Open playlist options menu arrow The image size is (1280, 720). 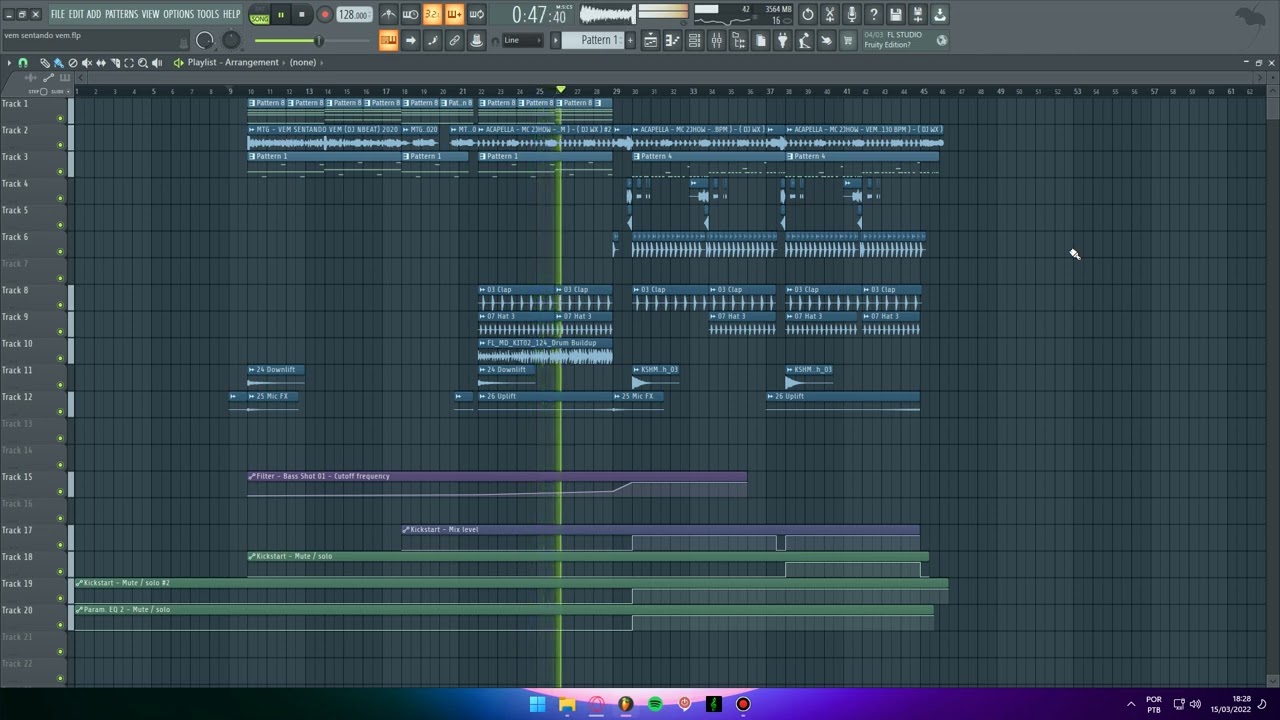(x=9, y=62)
